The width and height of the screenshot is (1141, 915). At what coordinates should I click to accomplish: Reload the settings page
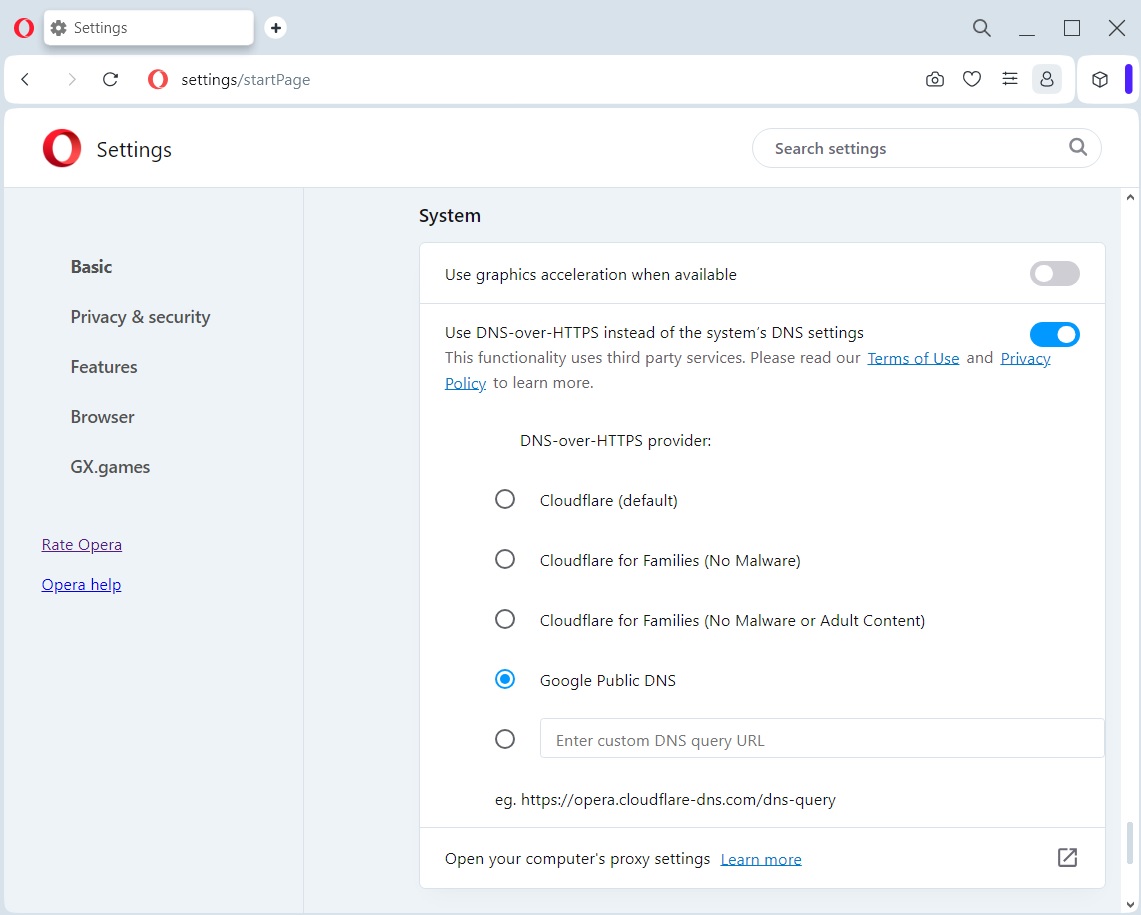click(x=111, y=79)
